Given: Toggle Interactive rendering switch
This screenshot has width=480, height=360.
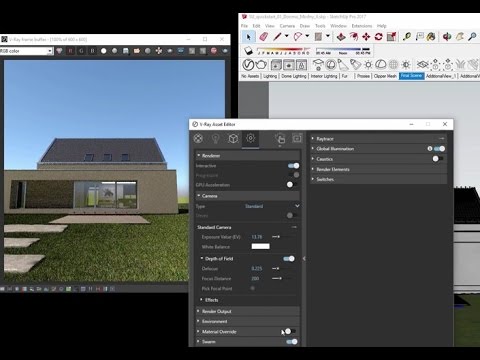Looking at the screenshot, I should point(293,166).
